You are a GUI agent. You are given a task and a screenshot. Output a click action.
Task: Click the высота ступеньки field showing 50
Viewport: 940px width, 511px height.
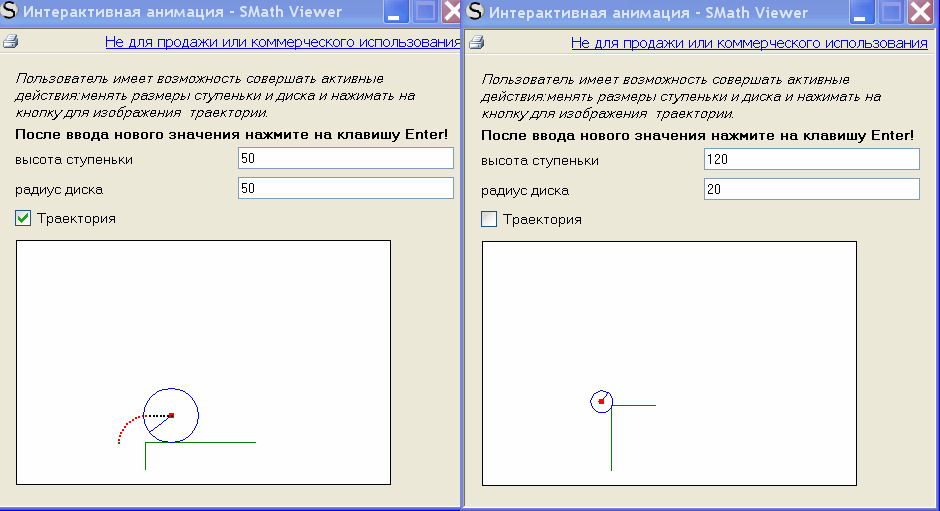(x=345, y=158)
